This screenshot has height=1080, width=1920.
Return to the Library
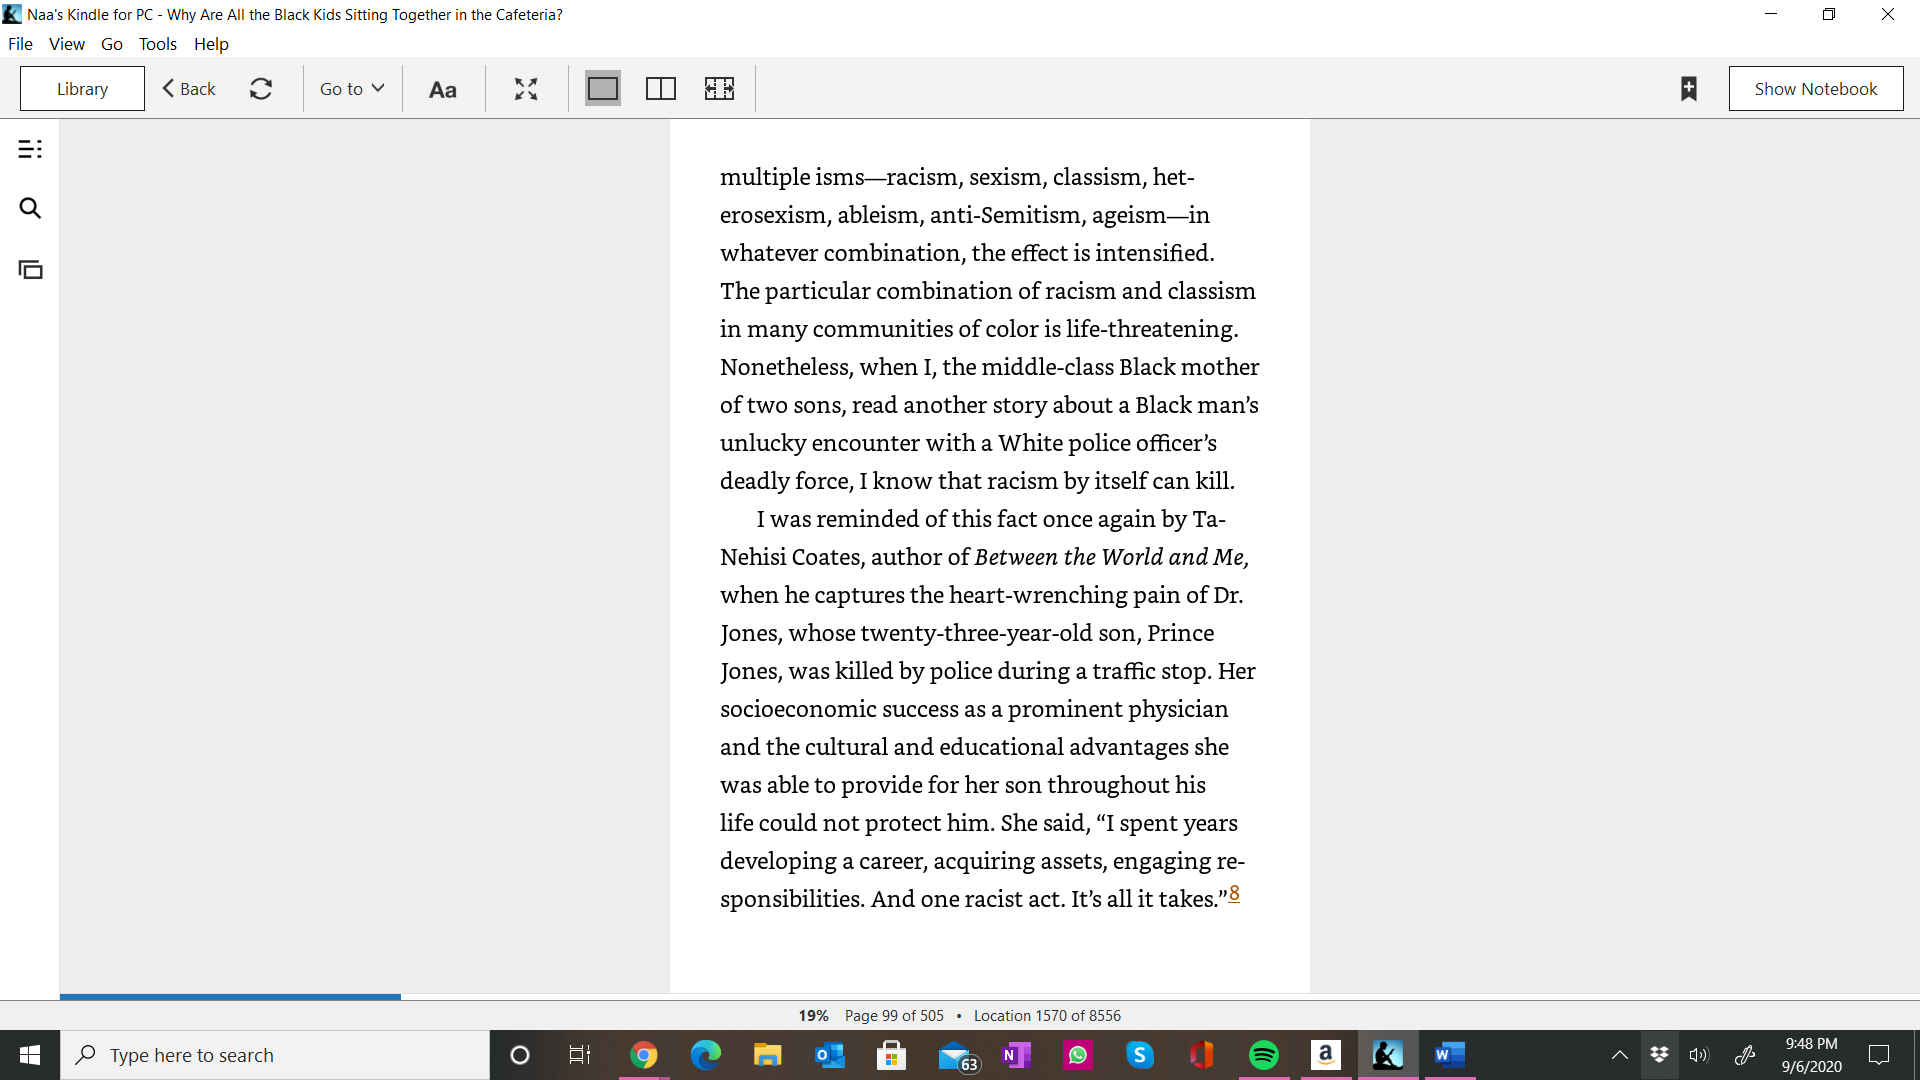(82, 89)
